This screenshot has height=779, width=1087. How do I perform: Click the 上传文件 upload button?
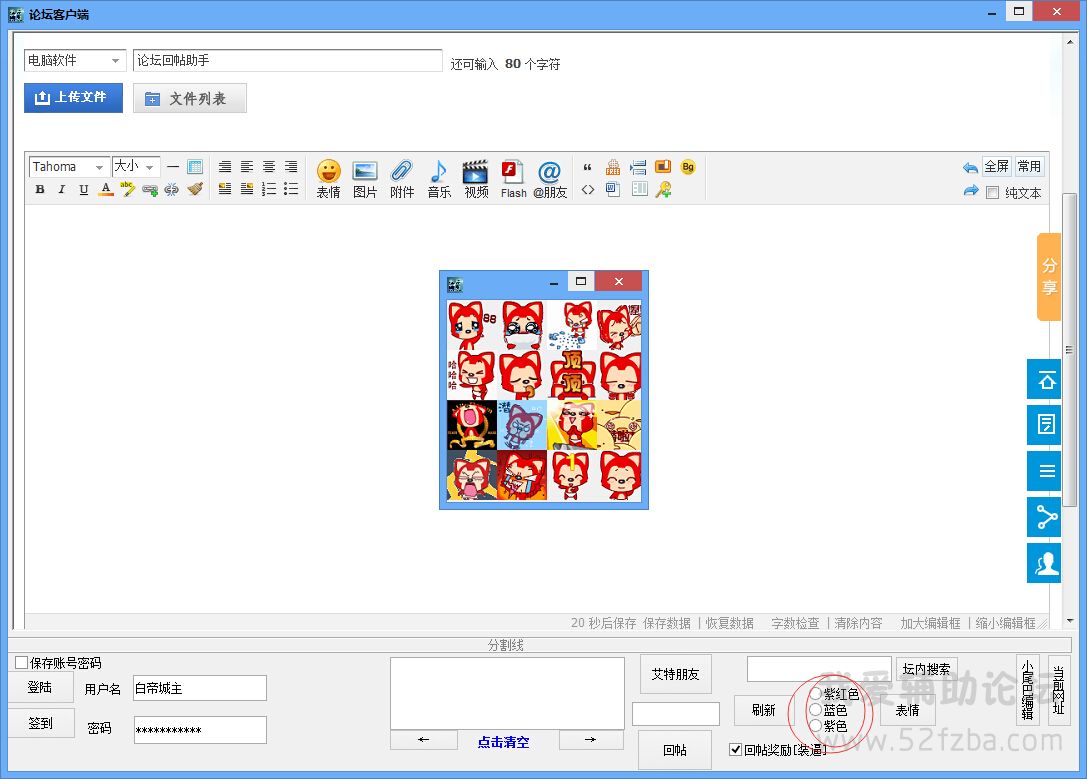73,98
